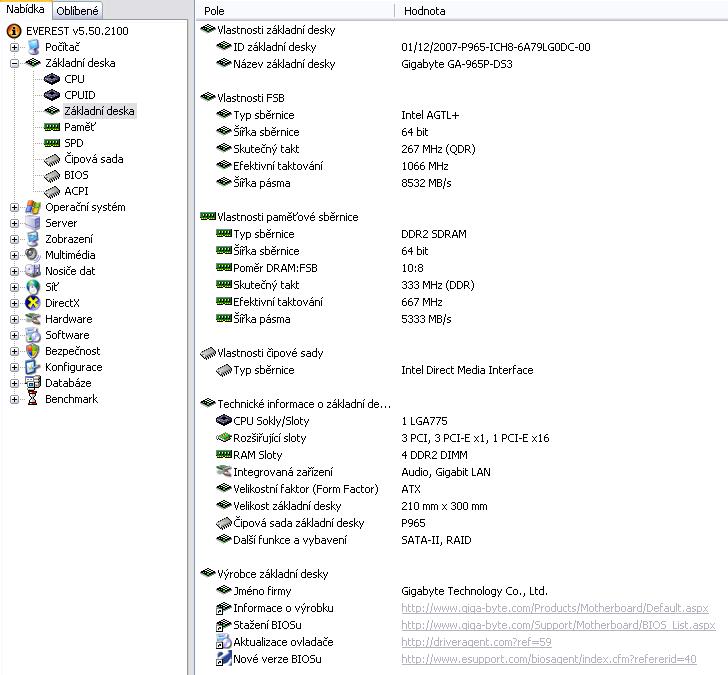Expand the Multimédia tree node
Screen dimensions: 728x675
[14, 255]
